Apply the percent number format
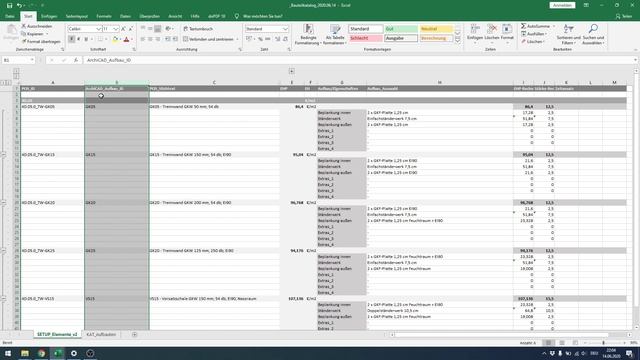 tap(260, 39)
